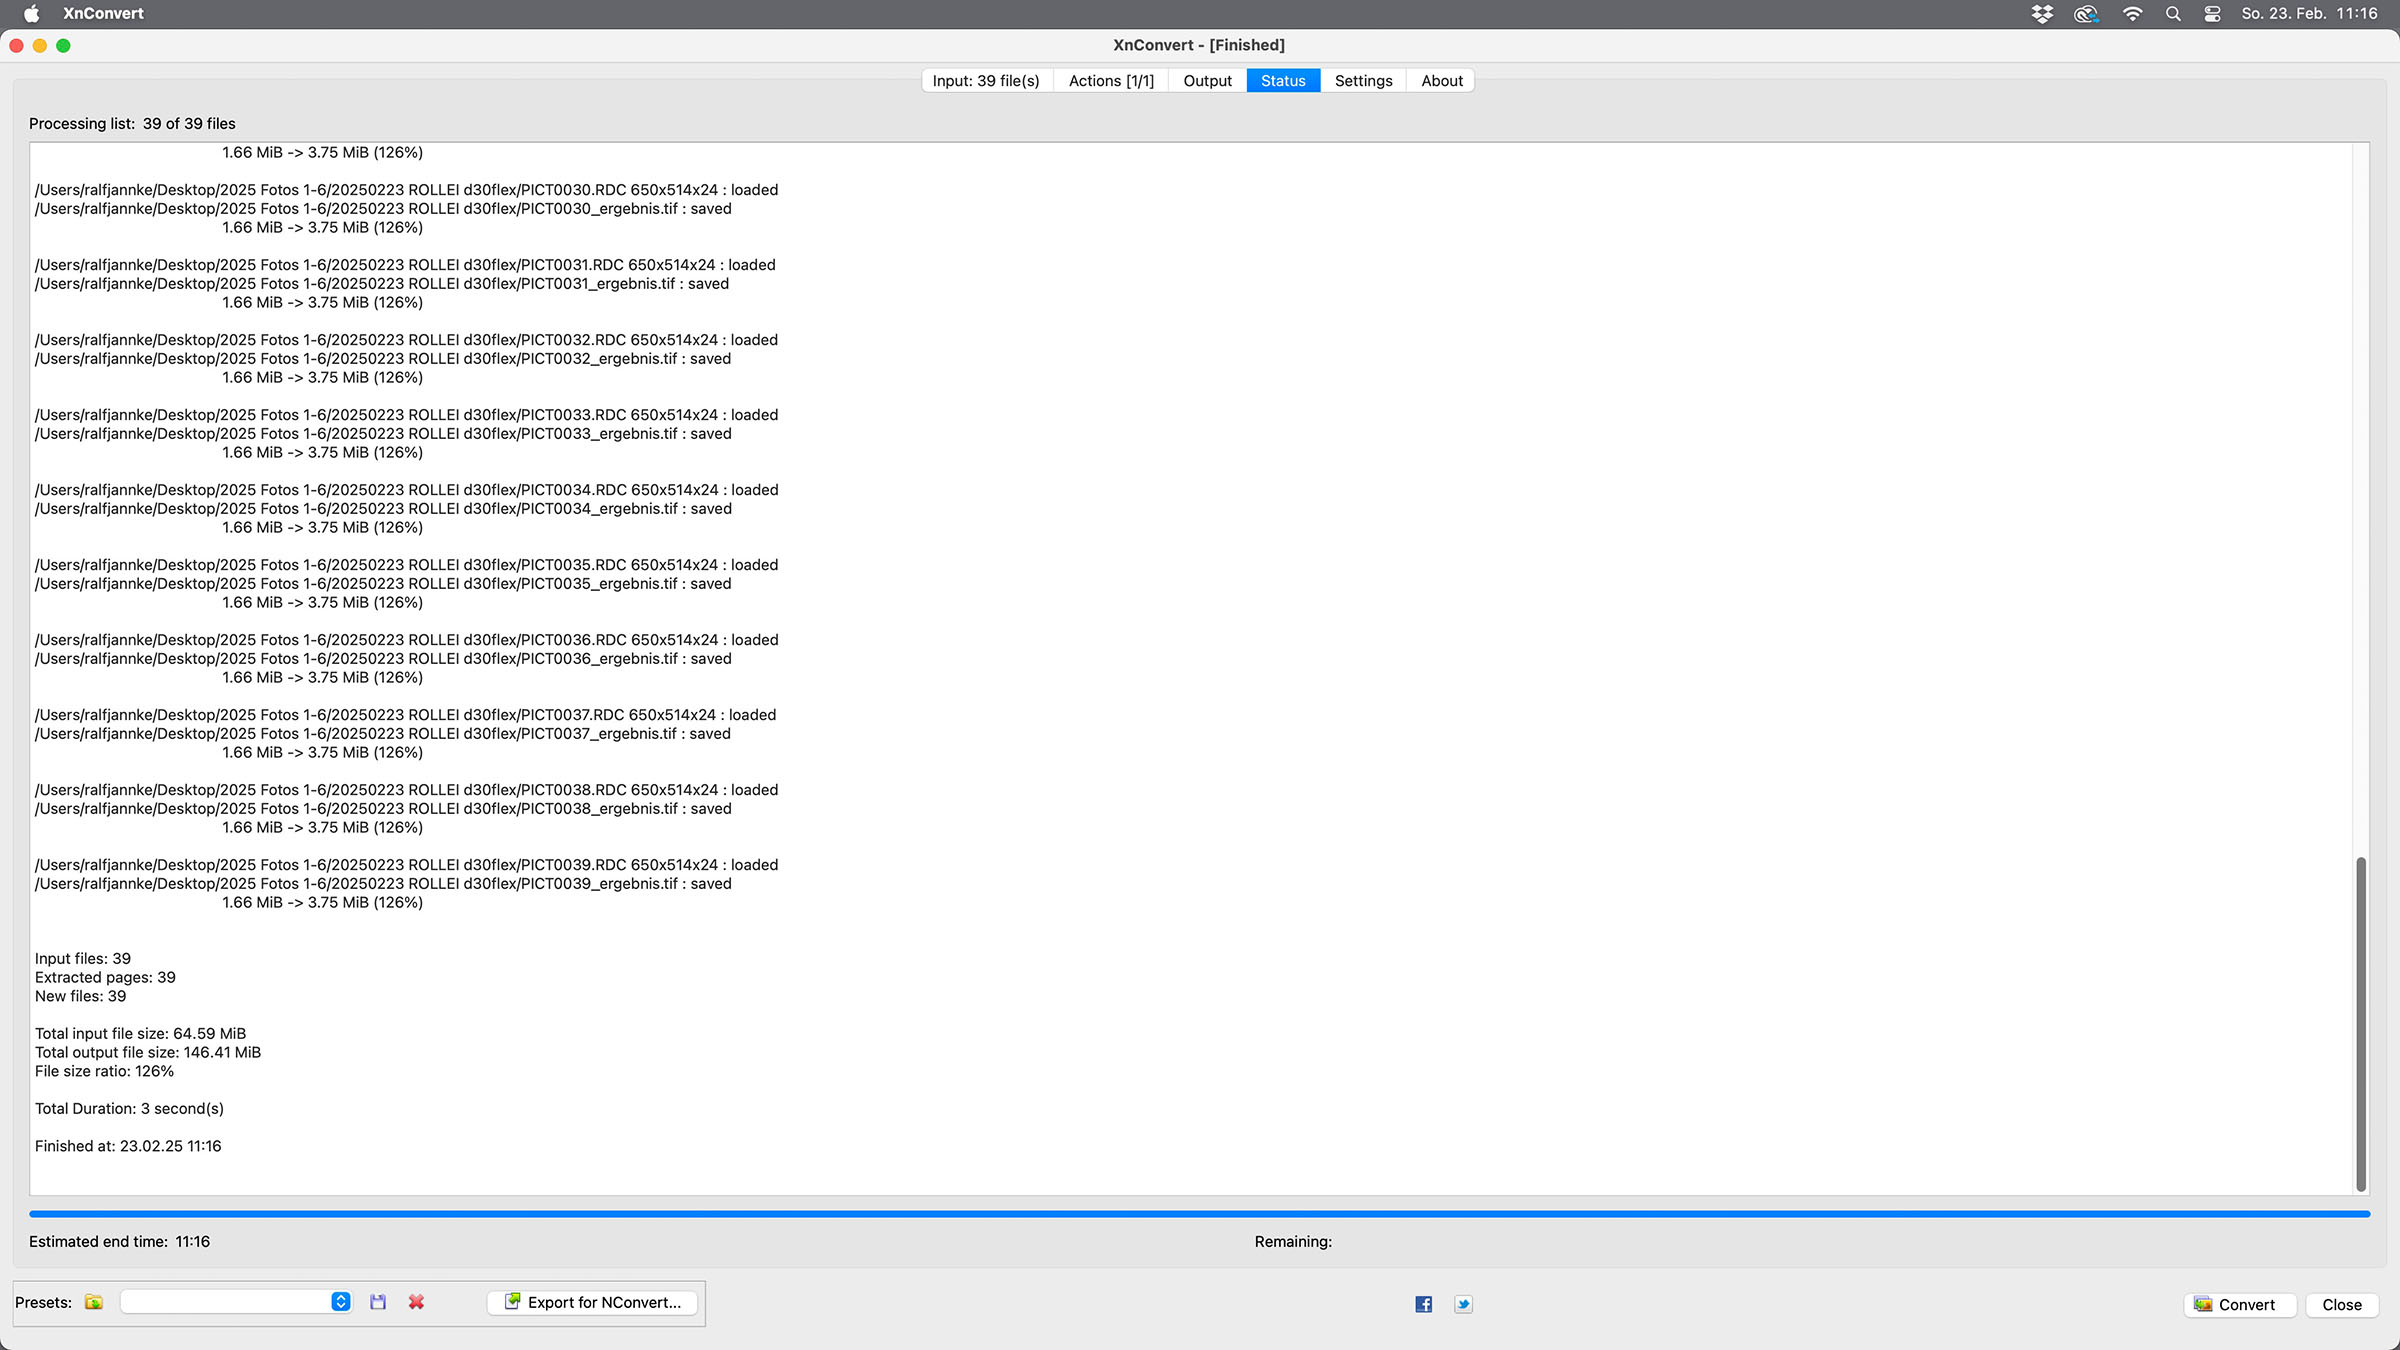Open Control Center in menu bar
The width and height of the screenshot is (2400, 1350).
[2212, 14]
